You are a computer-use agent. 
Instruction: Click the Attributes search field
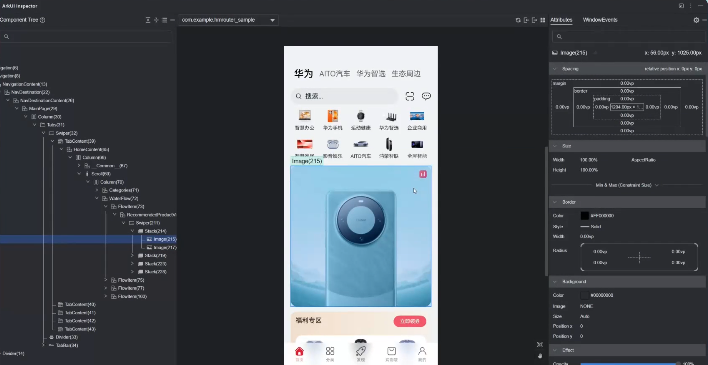(629, 37)
